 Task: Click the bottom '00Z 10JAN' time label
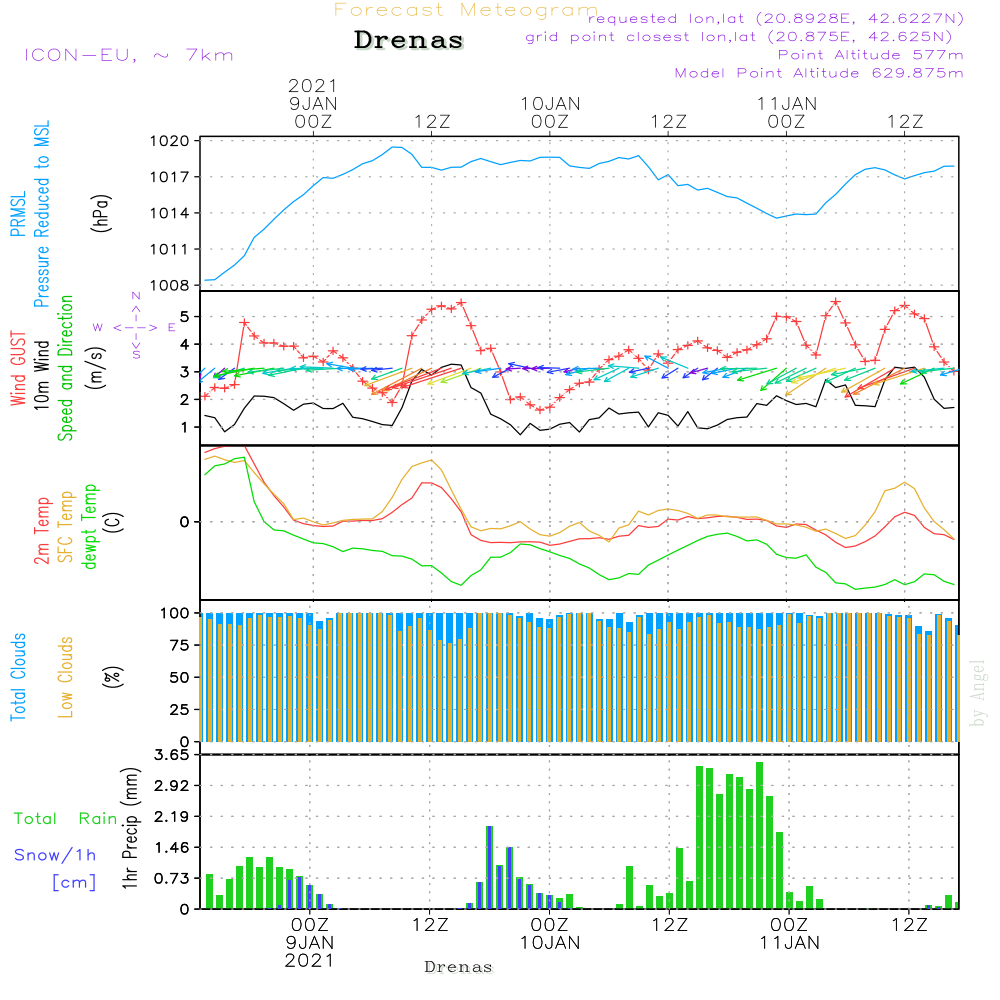coord(550,934)
